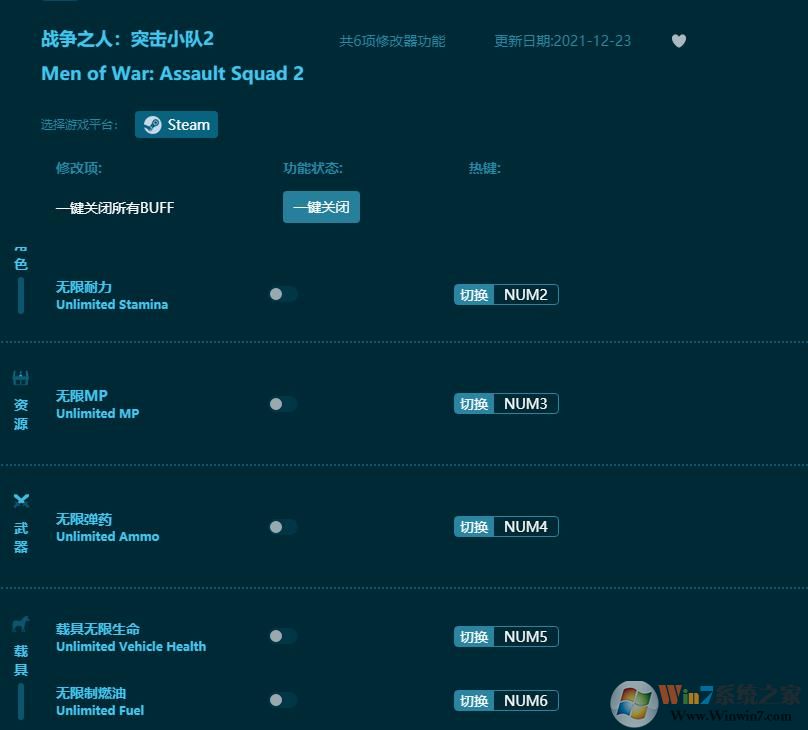This screenshot has width=808, height=730.
Task: Switch on Unlimited Vehicle Health toggle
Action: tap(280, 636)
